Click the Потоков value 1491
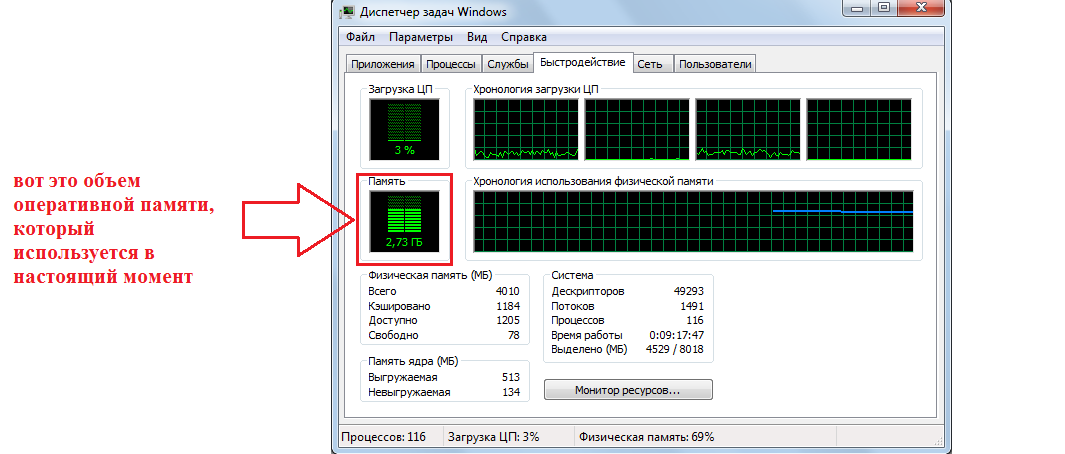The image size is (1065, 454). [692, 306]
